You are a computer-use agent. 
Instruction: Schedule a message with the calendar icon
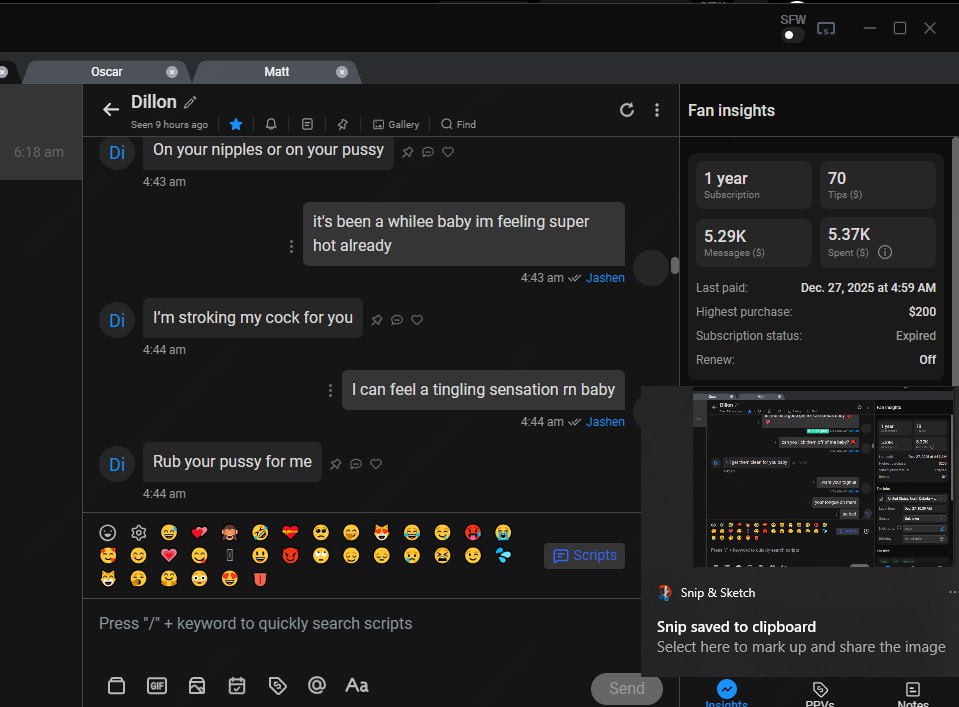coord(237,686)
